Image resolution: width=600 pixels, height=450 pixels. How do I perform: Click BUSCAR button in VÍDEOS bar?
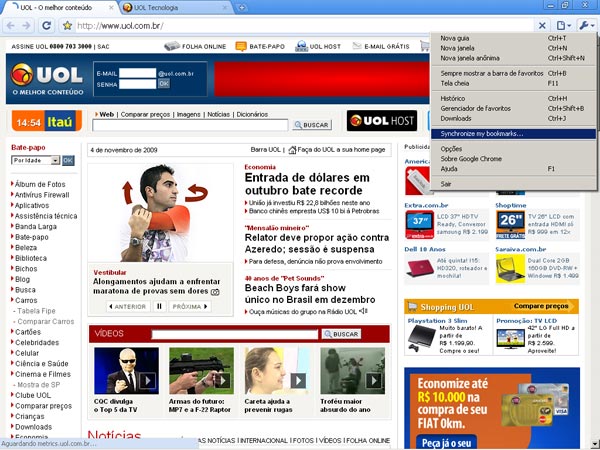tap(341, 334)
